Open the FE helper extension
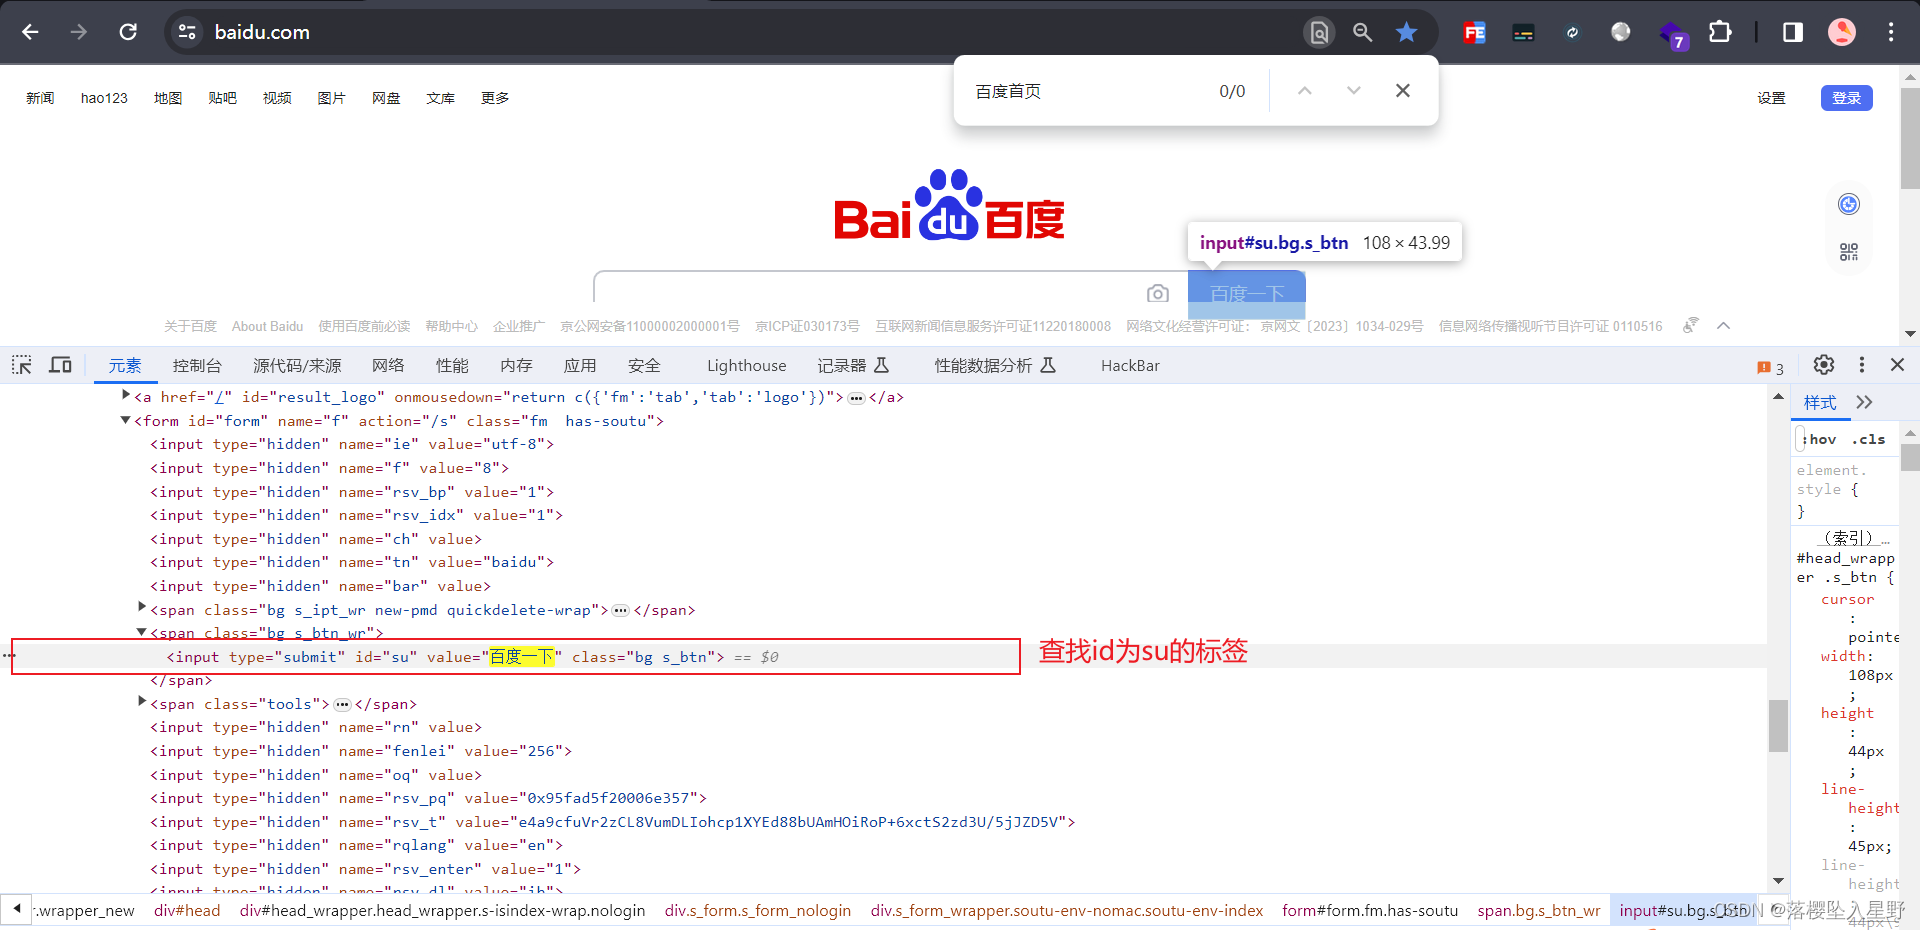 coord(1475,32)
